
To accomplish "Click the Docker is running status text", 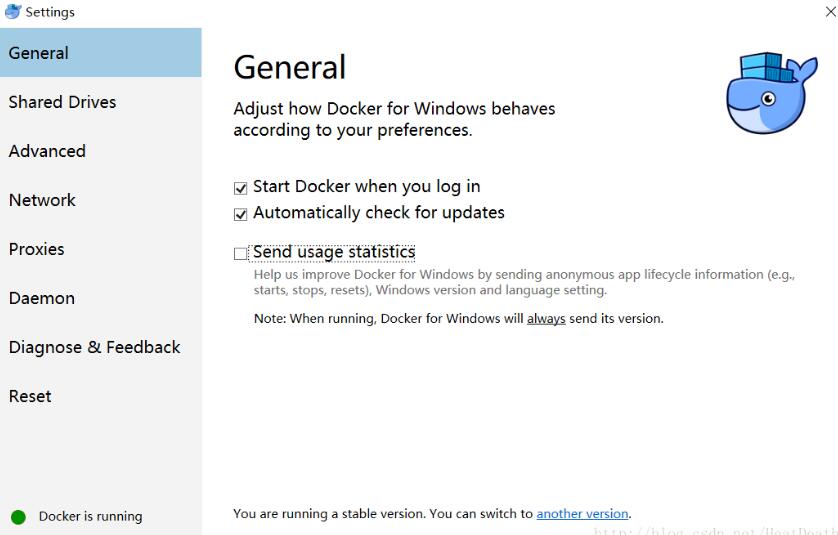I will pyautogui.click(x=90, y=516).
